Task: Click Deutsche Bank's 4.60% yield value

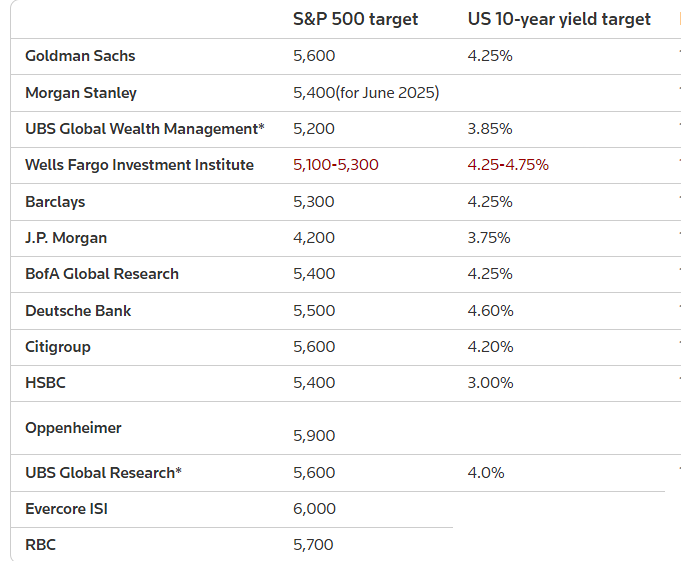Action: [490, 311]
